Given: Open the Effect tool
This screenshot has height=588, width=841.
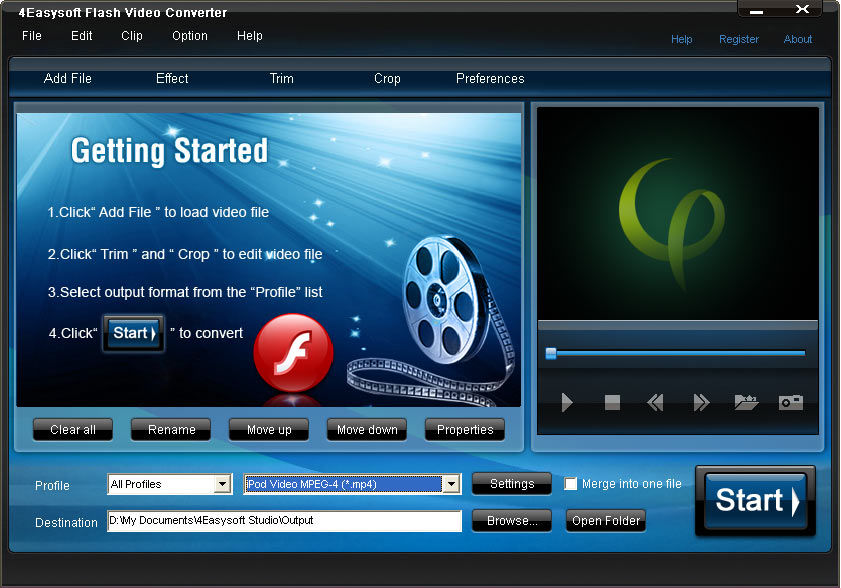Looking at the screenshot, I should [172, 78].
